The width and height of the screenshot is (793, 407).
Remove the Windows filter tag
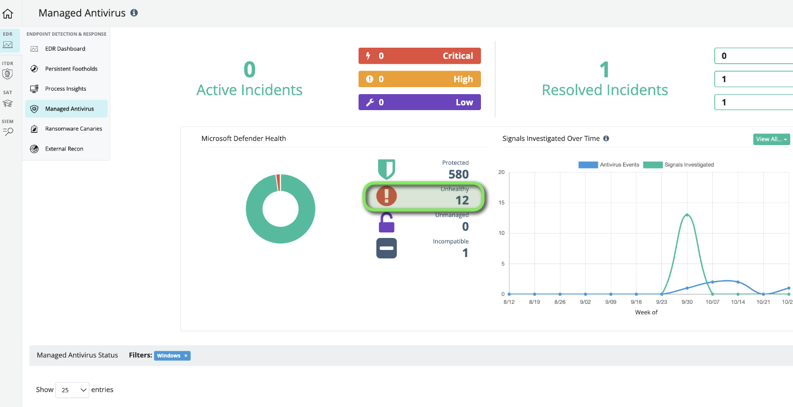pyautogui.click(x=186, y=356)
